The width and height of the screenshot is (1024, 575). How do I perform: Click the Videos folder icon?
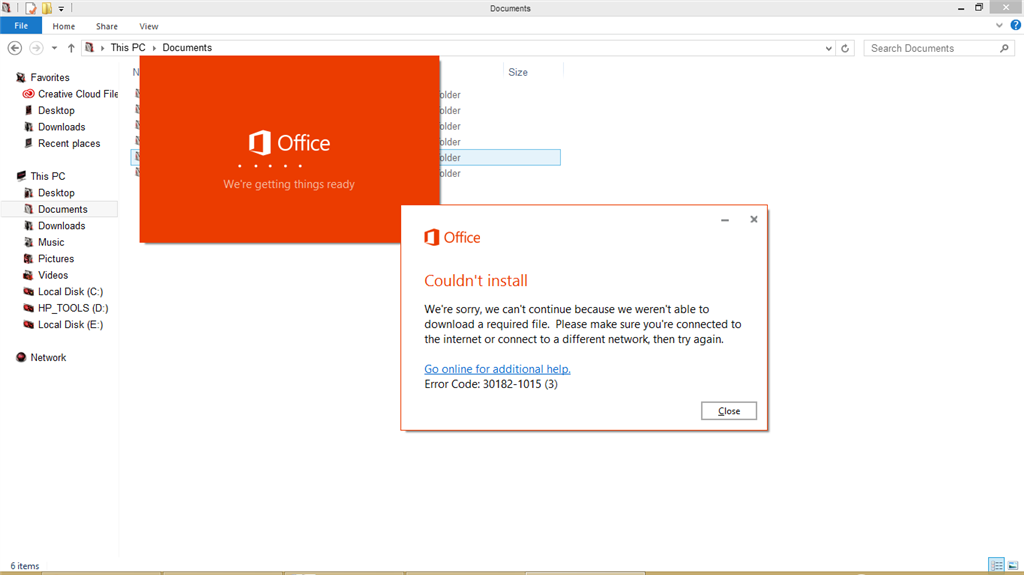tap(28, 275)
